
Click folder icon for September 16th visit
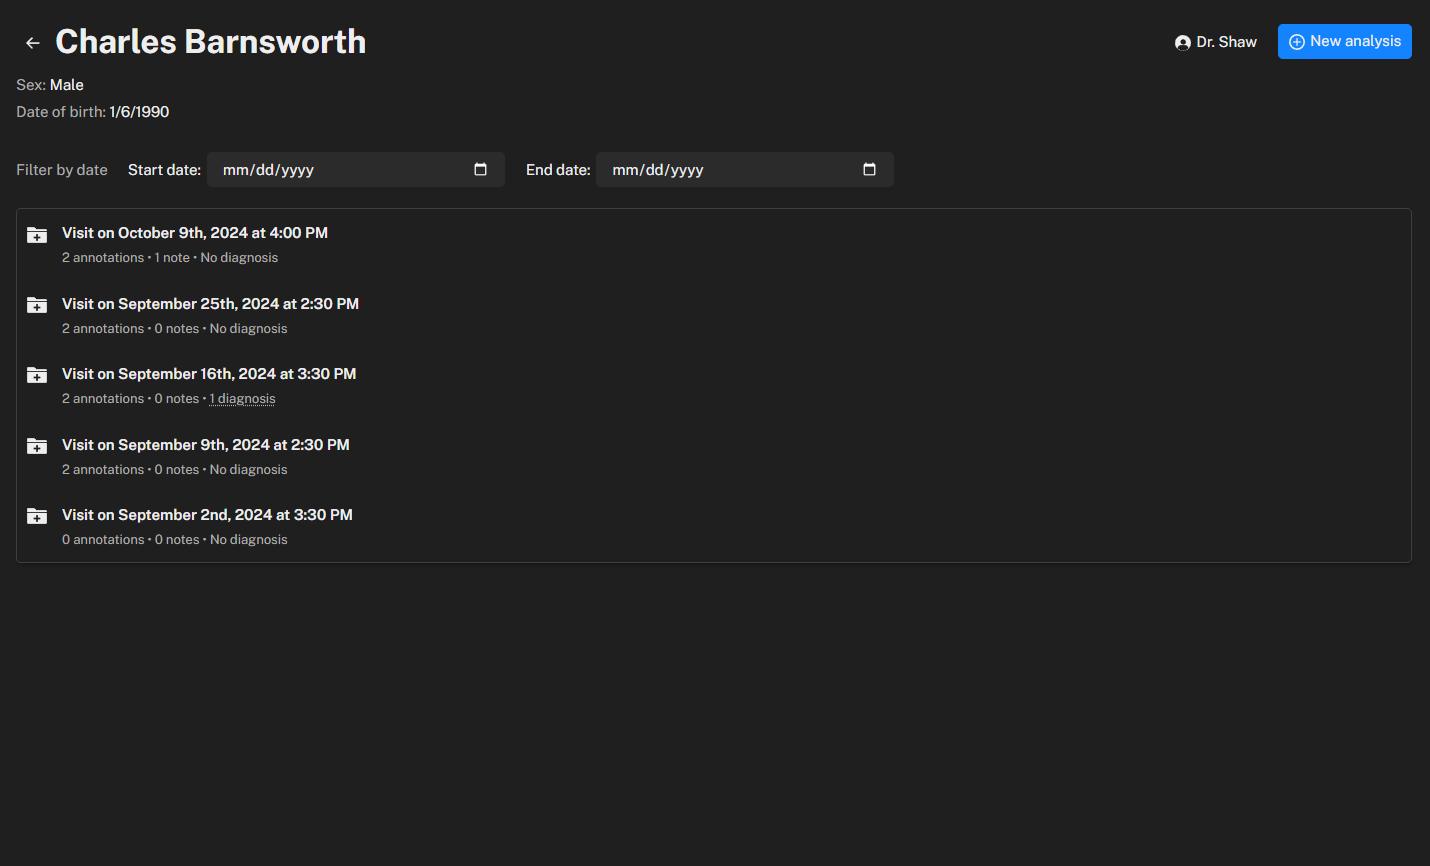click(37, 375)
